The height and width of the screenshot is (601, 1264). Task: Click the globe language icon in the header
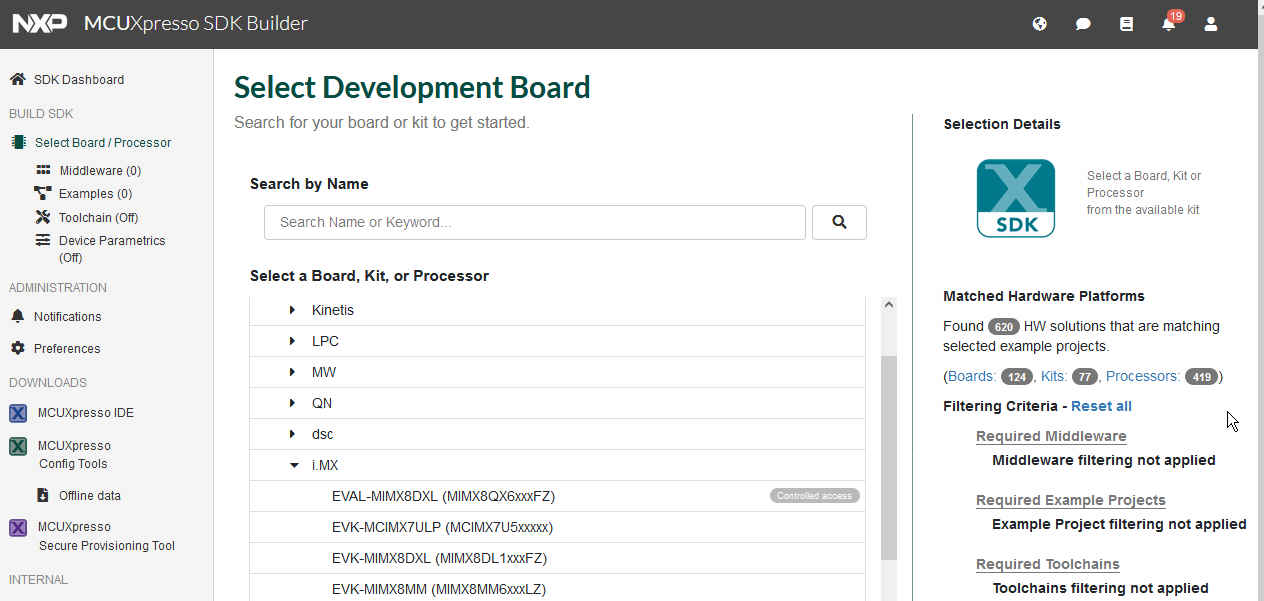[x=1039, y=23]
